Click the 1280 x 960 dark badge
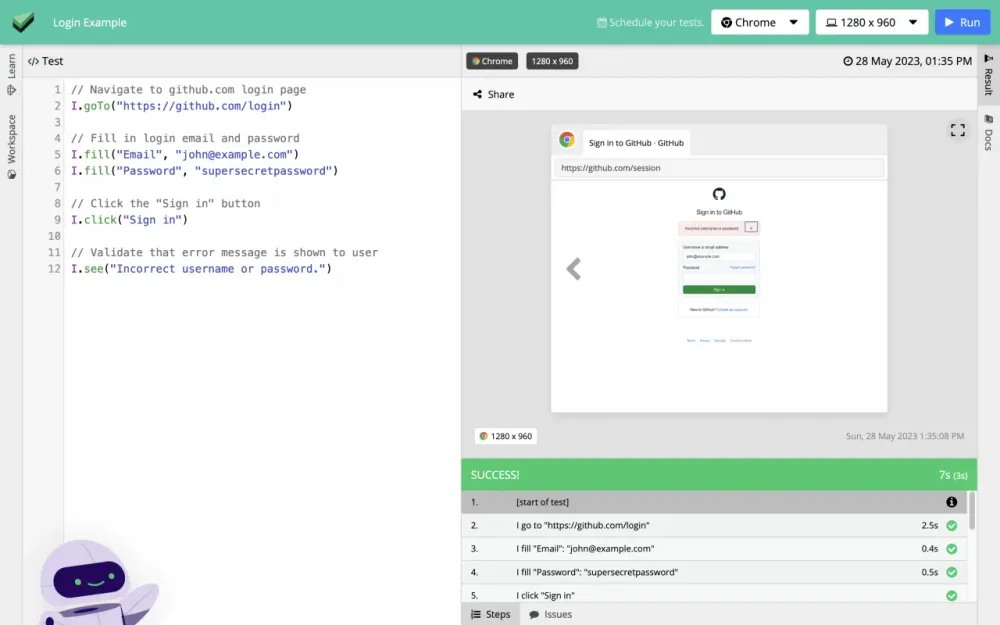Screen dimensions: 1000x625 pyautogui.click(x=552, y=61)
